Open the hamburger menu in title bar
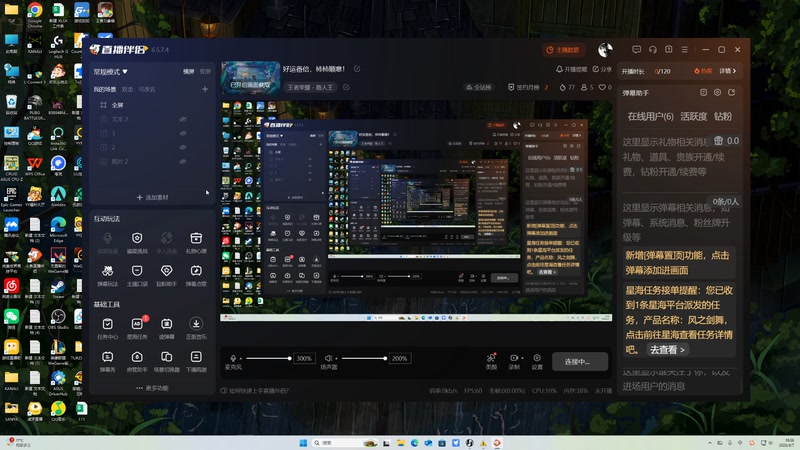Screen dimensions: 800x450 coord(685,49)
